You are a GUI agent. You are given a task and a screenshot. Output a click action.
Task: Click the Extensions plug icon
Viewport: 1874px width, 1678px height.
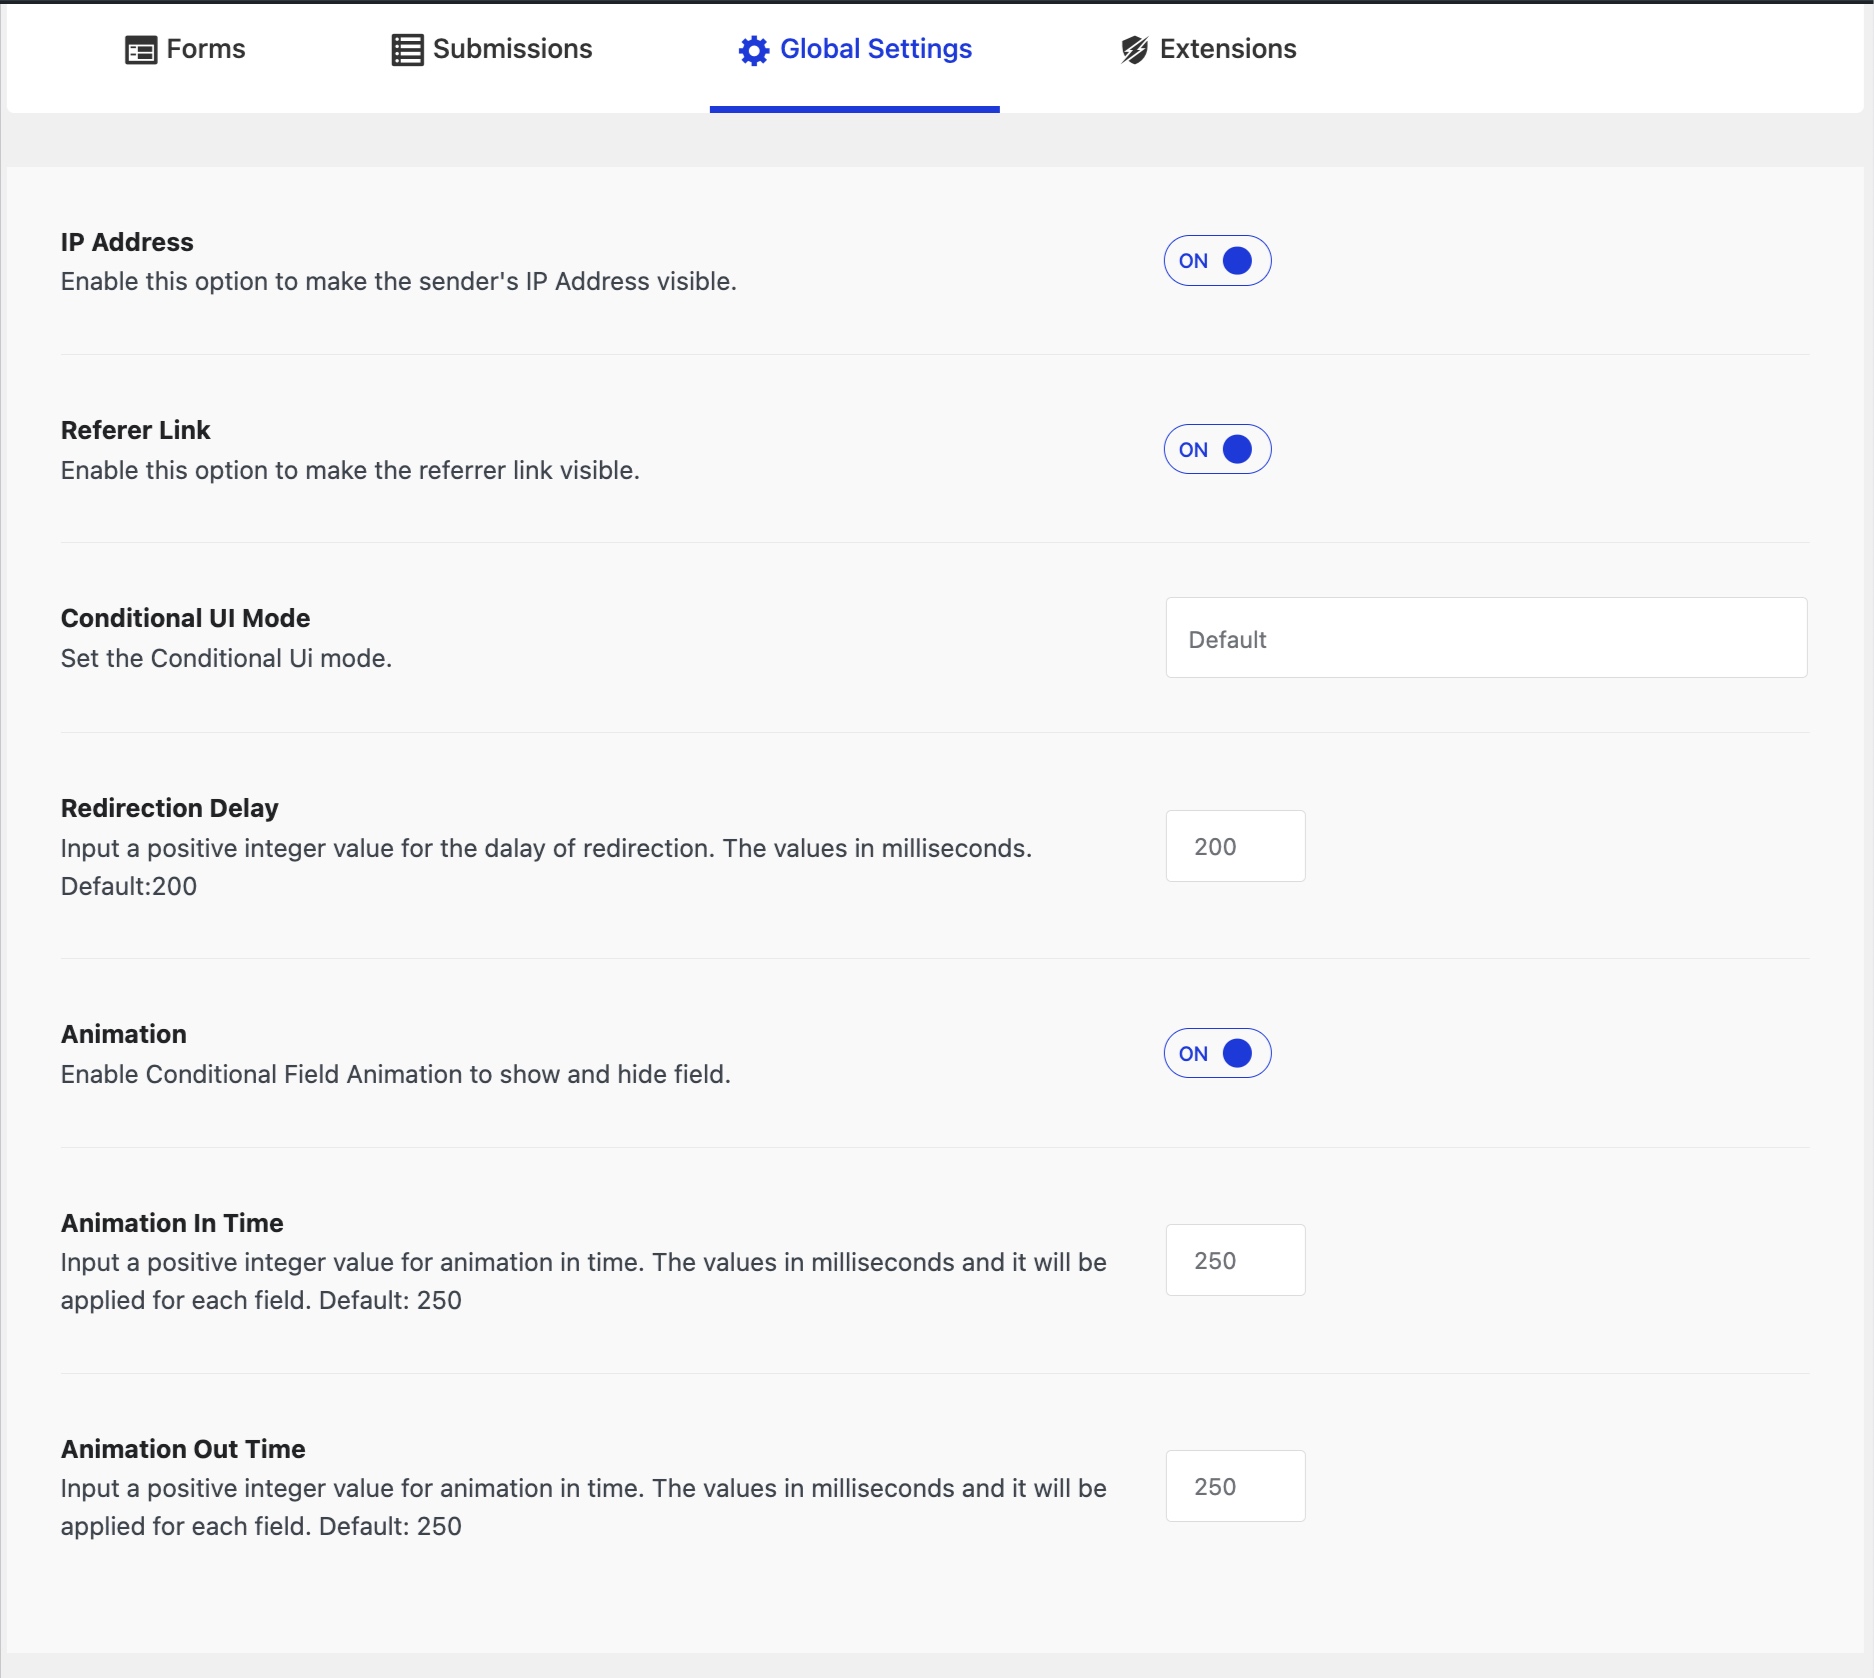pyautogui.click(x=1134, y=50)
